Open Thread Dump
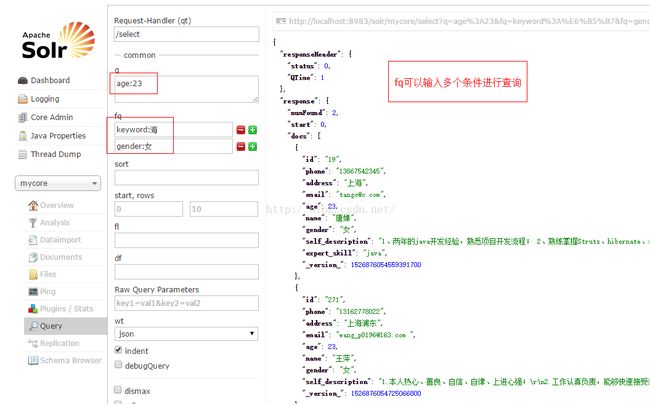 pos(54,154)
